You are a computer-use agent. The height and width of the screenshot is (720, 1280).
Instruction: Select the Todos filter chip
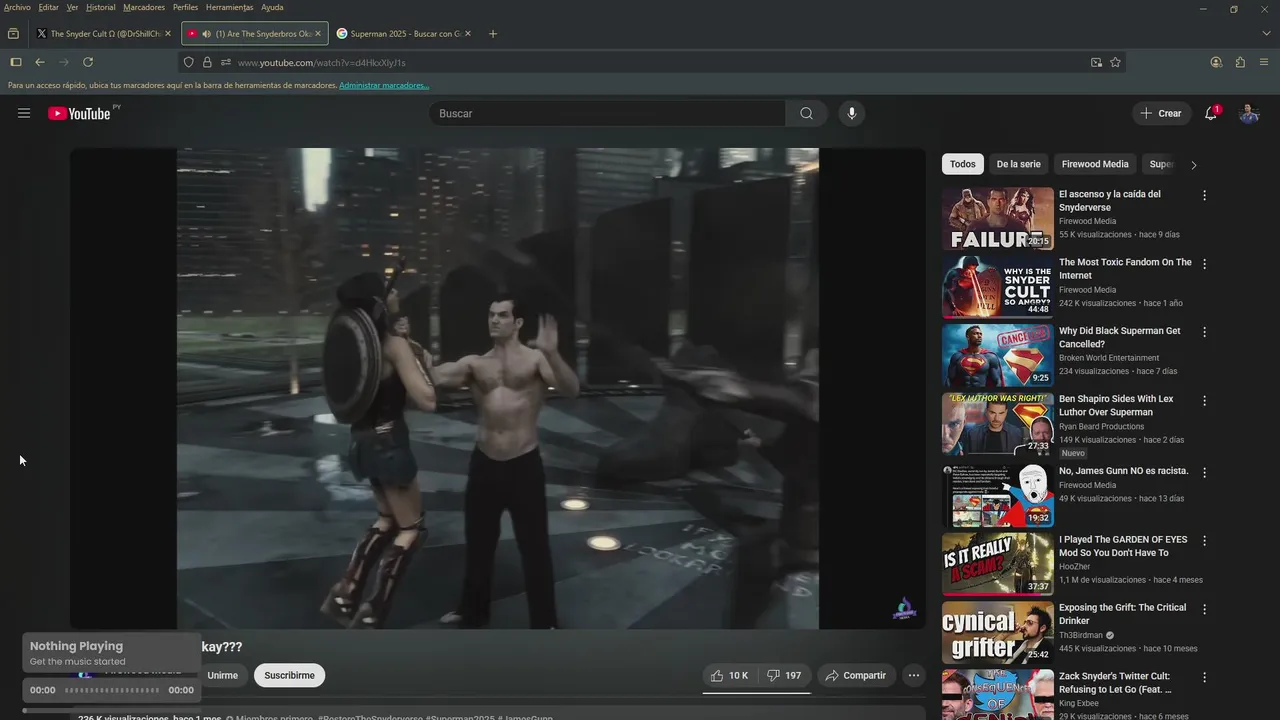pos(962,164)
